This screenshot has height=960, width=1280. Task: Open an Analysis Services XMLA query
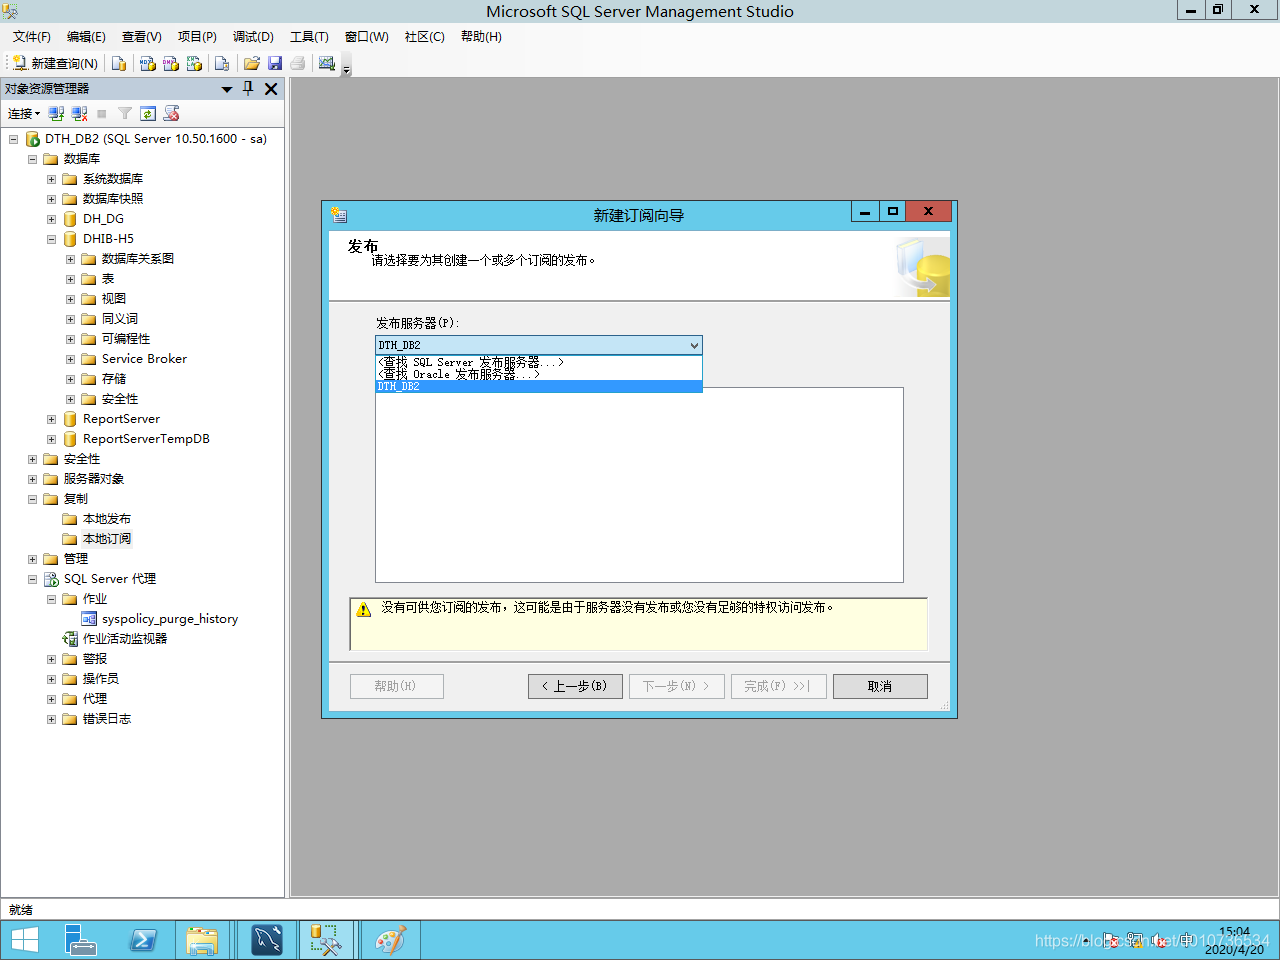pos(194,63)
